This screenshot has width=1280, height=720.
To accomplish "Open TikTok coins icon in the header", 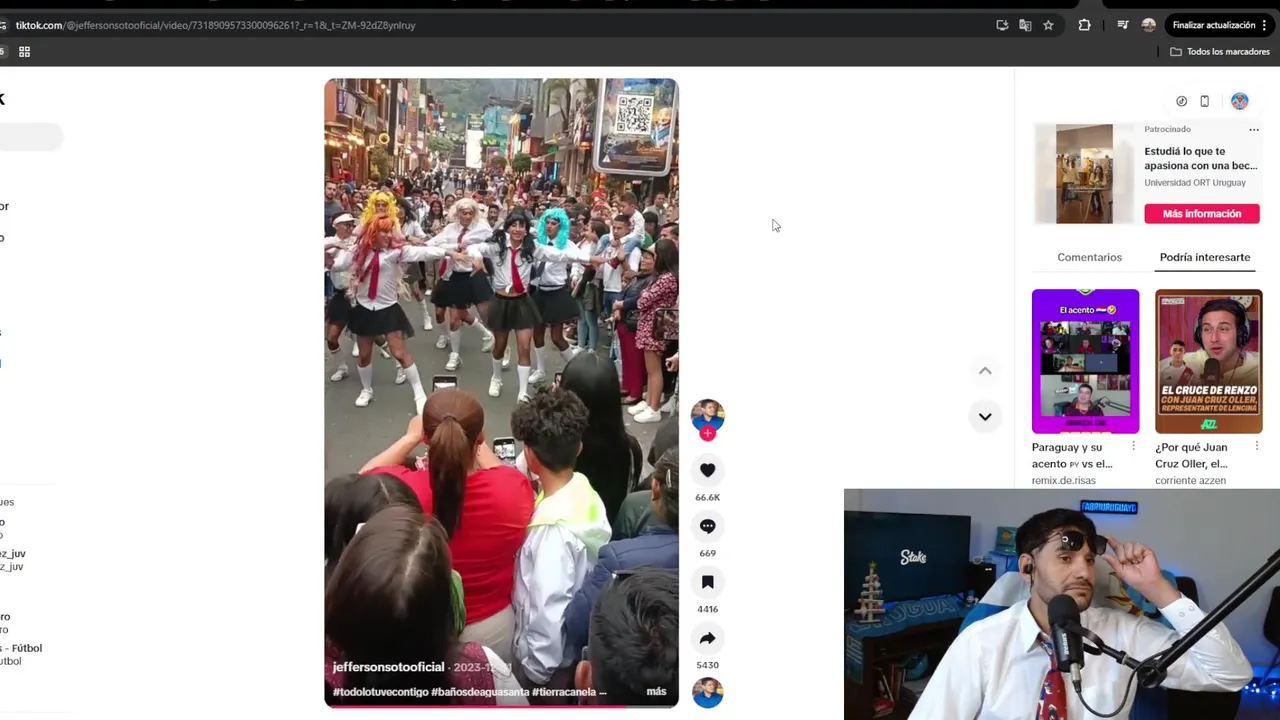I will [1181, 101].
